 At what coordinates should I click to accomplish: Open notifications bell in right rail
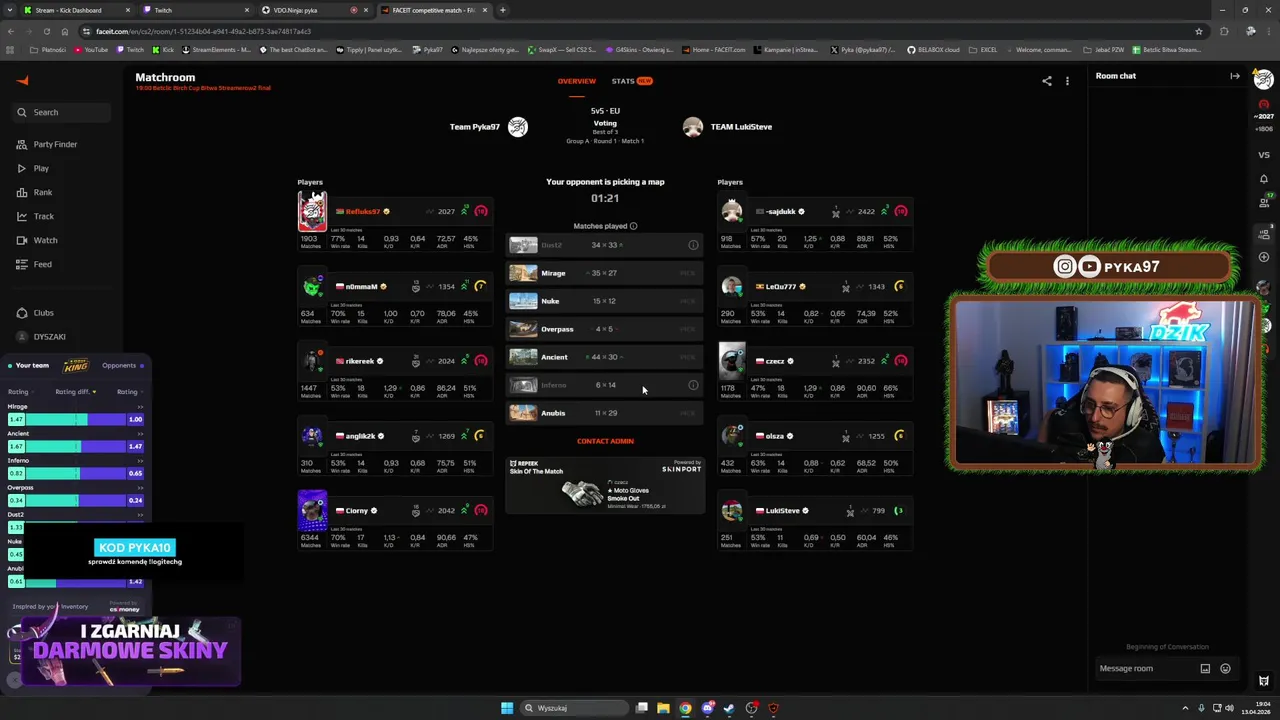tap(1264, 179)
